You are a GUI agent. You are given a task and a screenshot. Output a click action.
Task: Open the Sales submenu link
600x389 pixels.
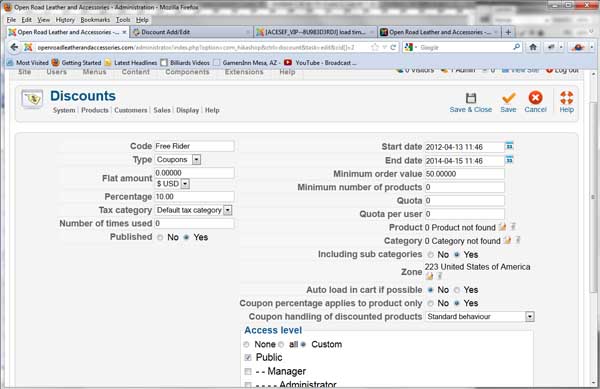pos(162,110)
